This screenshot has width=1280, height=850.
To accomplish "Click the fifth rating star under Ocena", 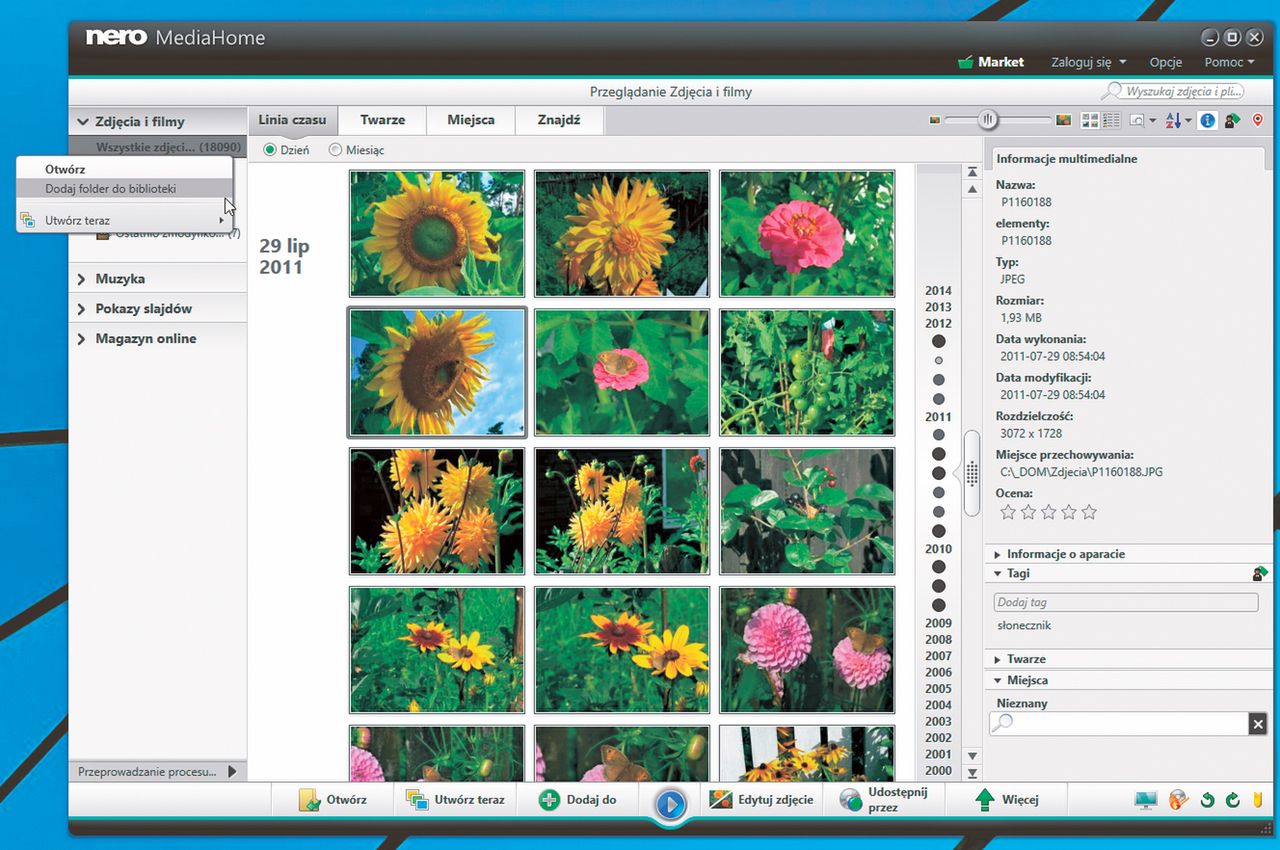I will coord(1089,512).
